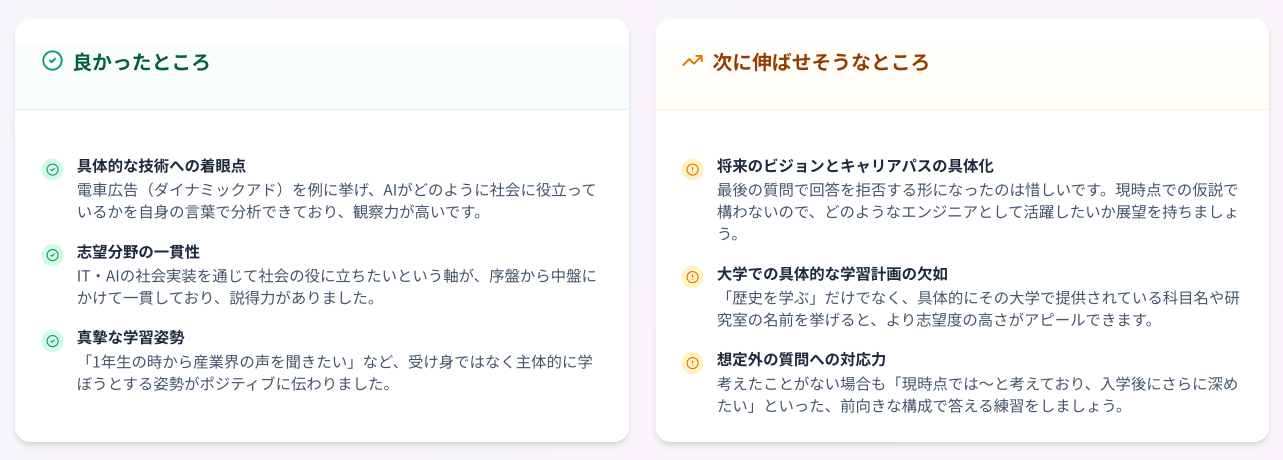This screenshot has width=1283, height=460.
Task: Click the 良かったところ card heading
Action: [x=141, y=62]
